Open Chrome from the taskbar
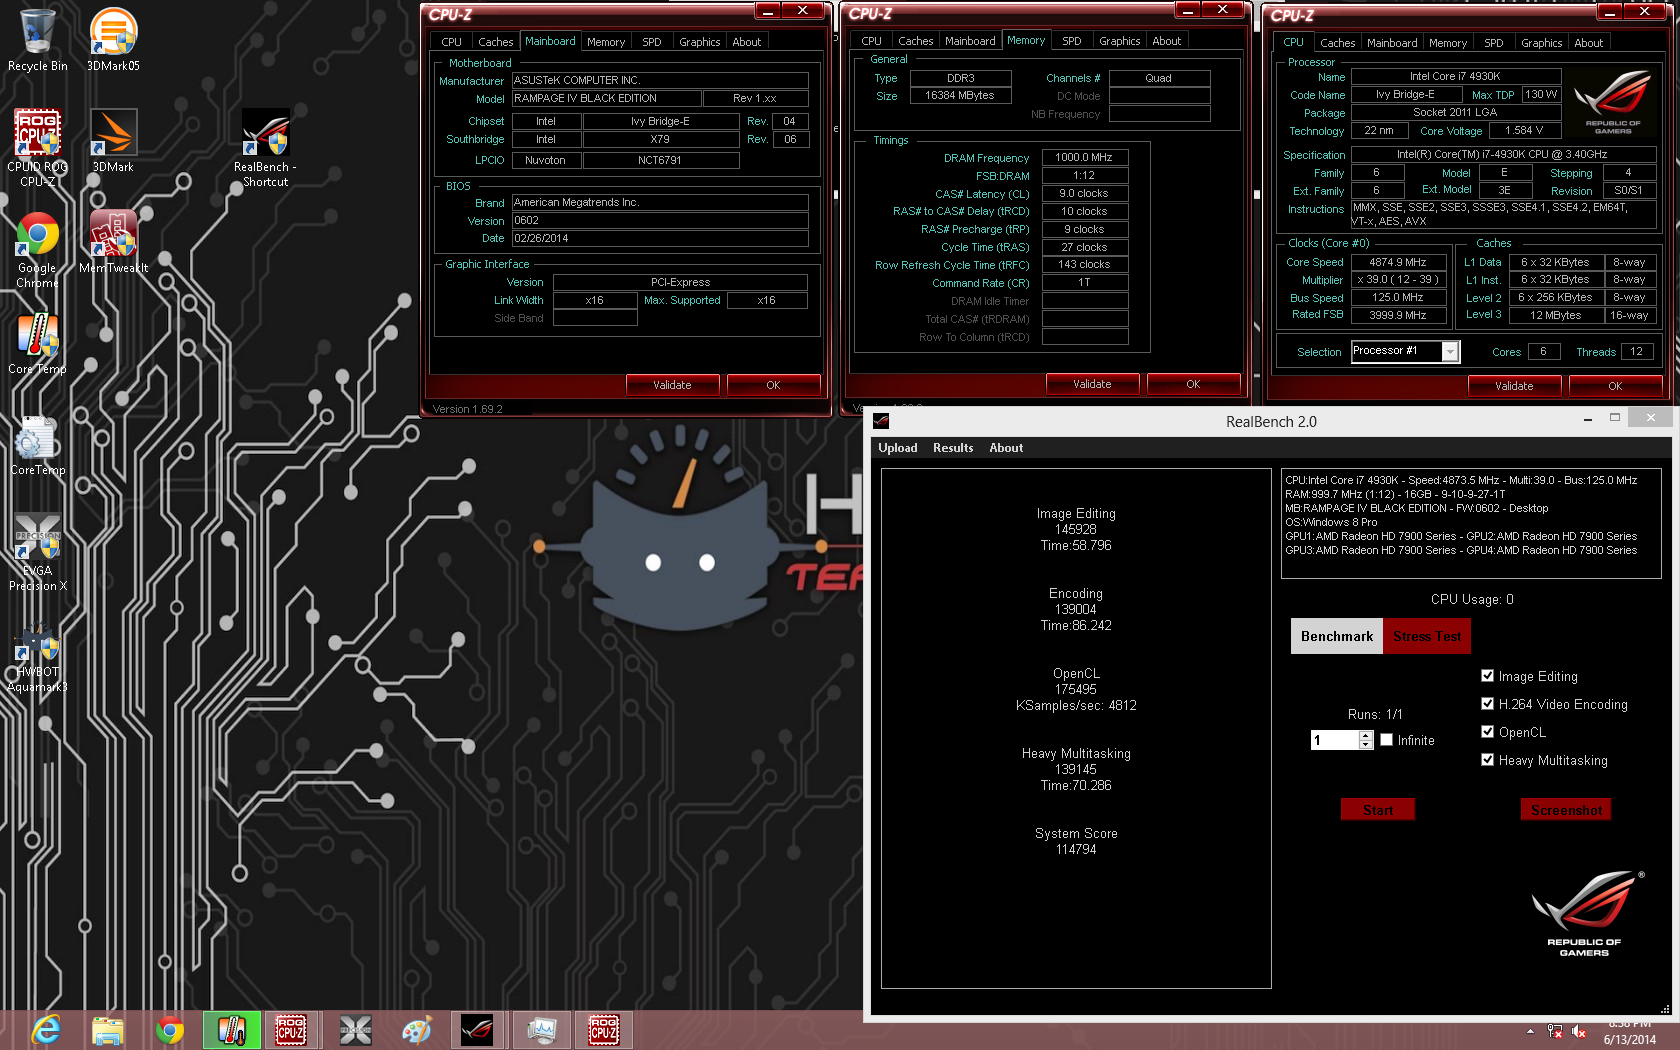Viewport: 1680px width, 1050px height. [x=170, y=1030]
